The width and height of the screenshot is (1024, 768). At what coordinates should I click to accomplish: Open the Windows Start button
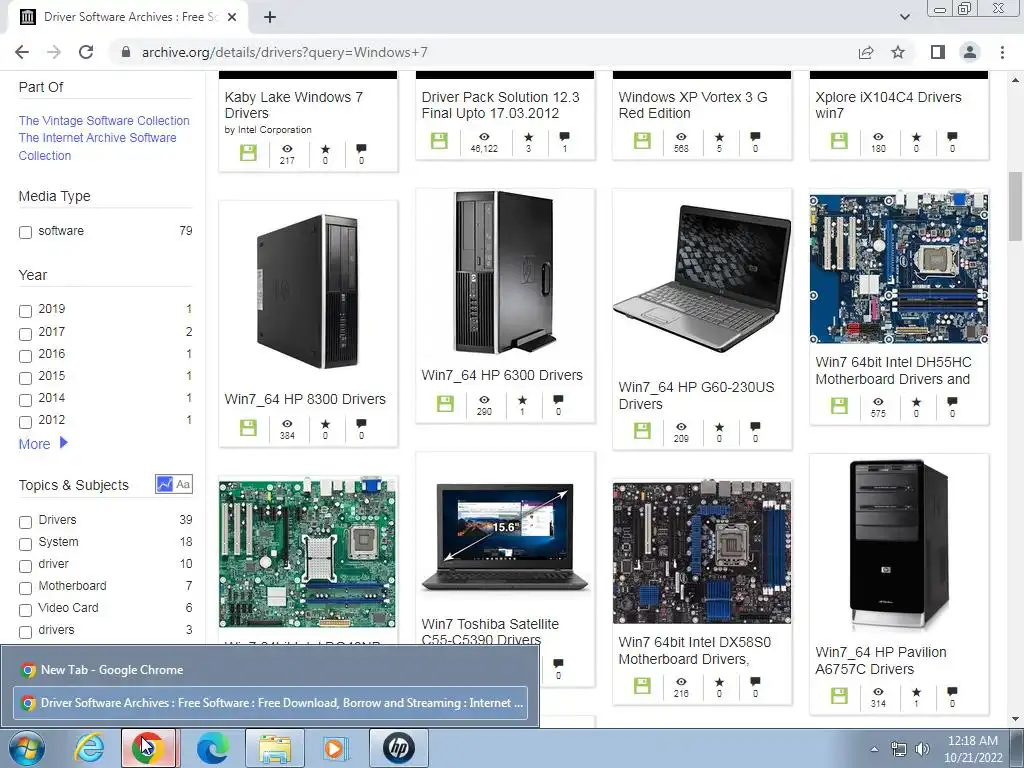[x=26, y=748]
